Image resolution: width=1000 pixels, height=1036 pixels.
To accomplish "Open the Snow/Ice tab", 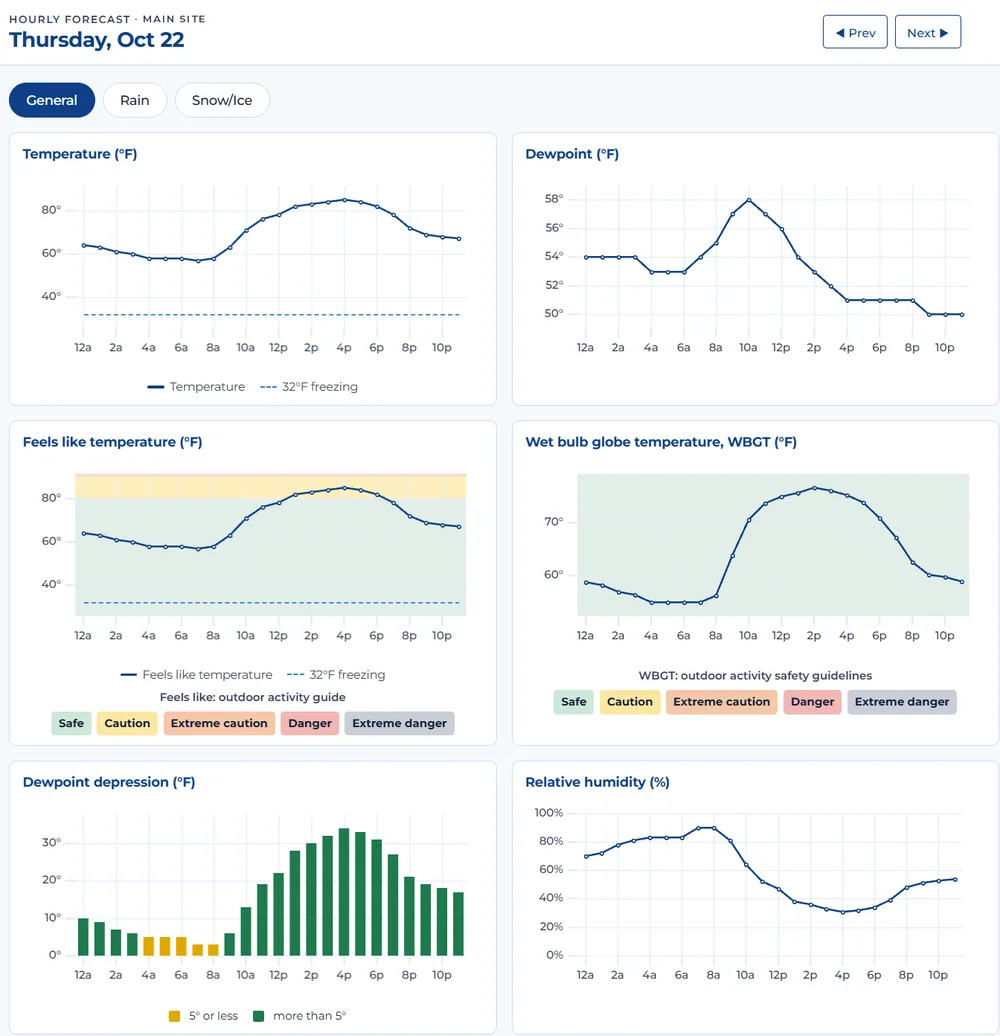I will click(222, 100).
